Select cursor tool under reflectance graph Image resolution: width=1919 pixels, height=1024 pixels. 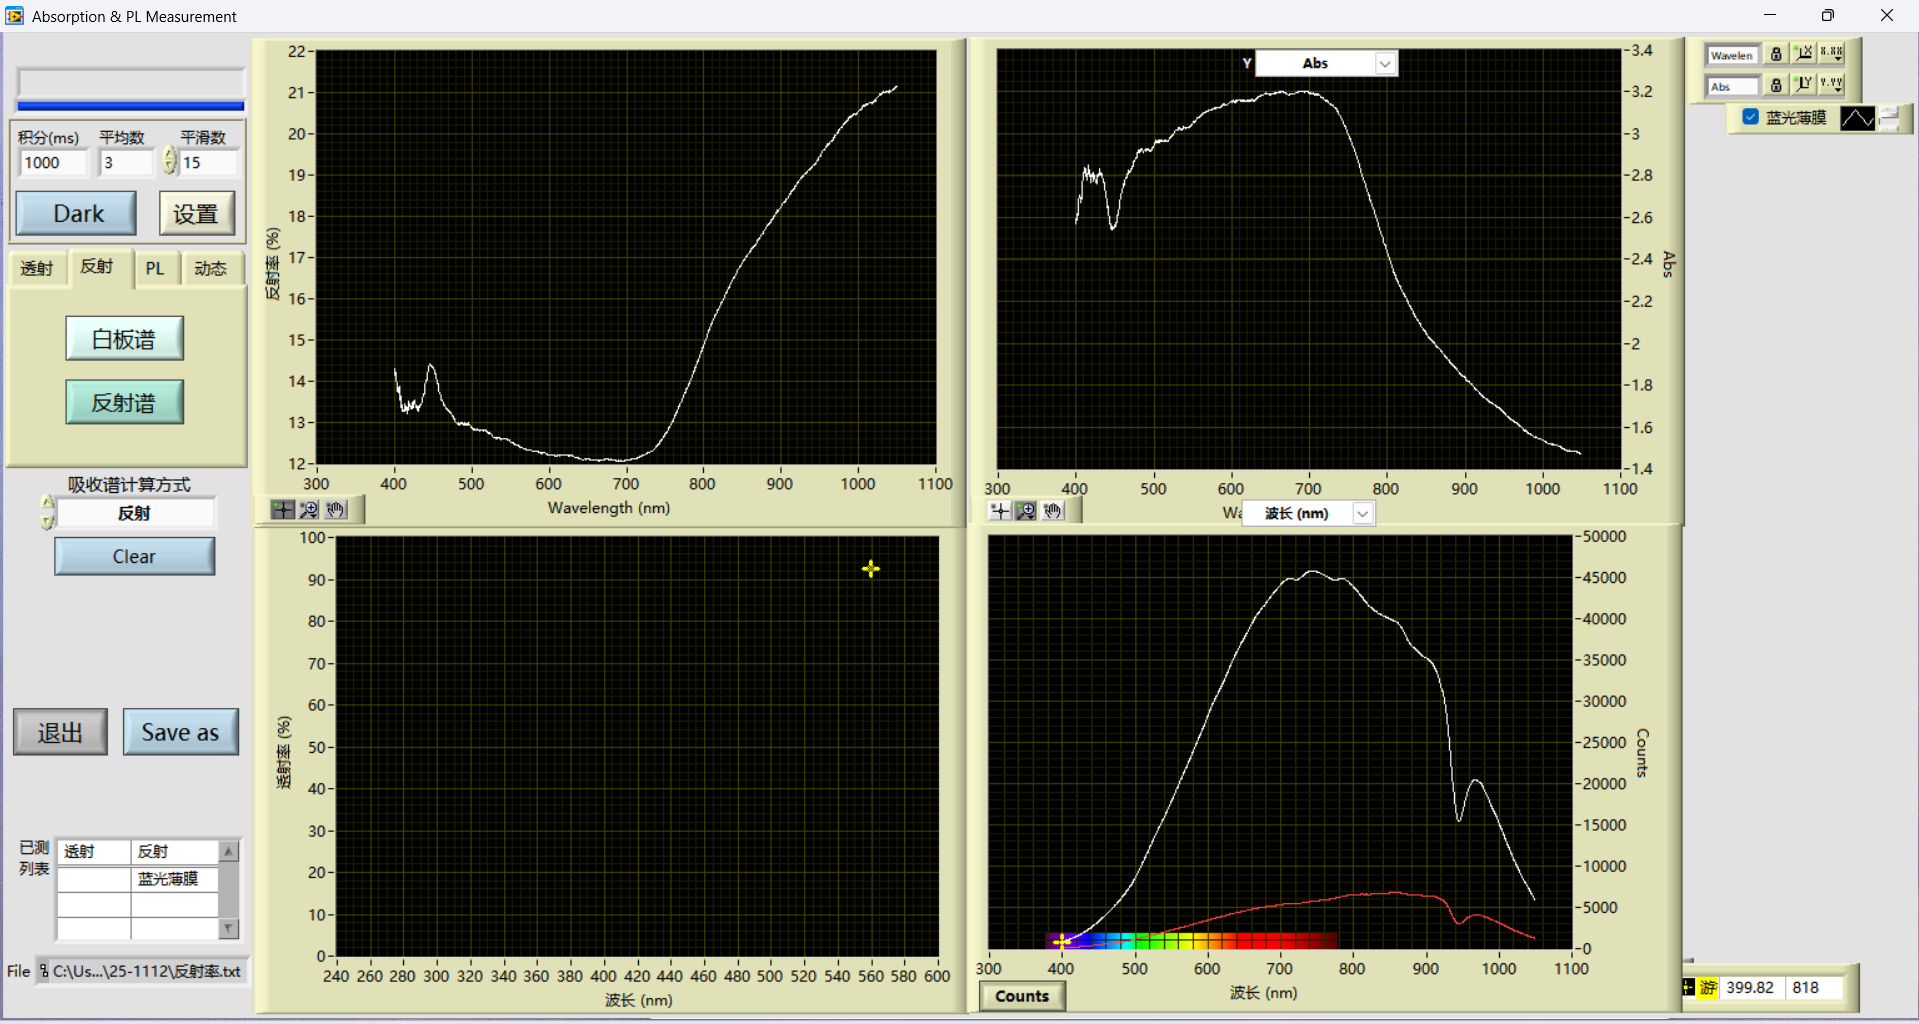(x=283, y=510)
